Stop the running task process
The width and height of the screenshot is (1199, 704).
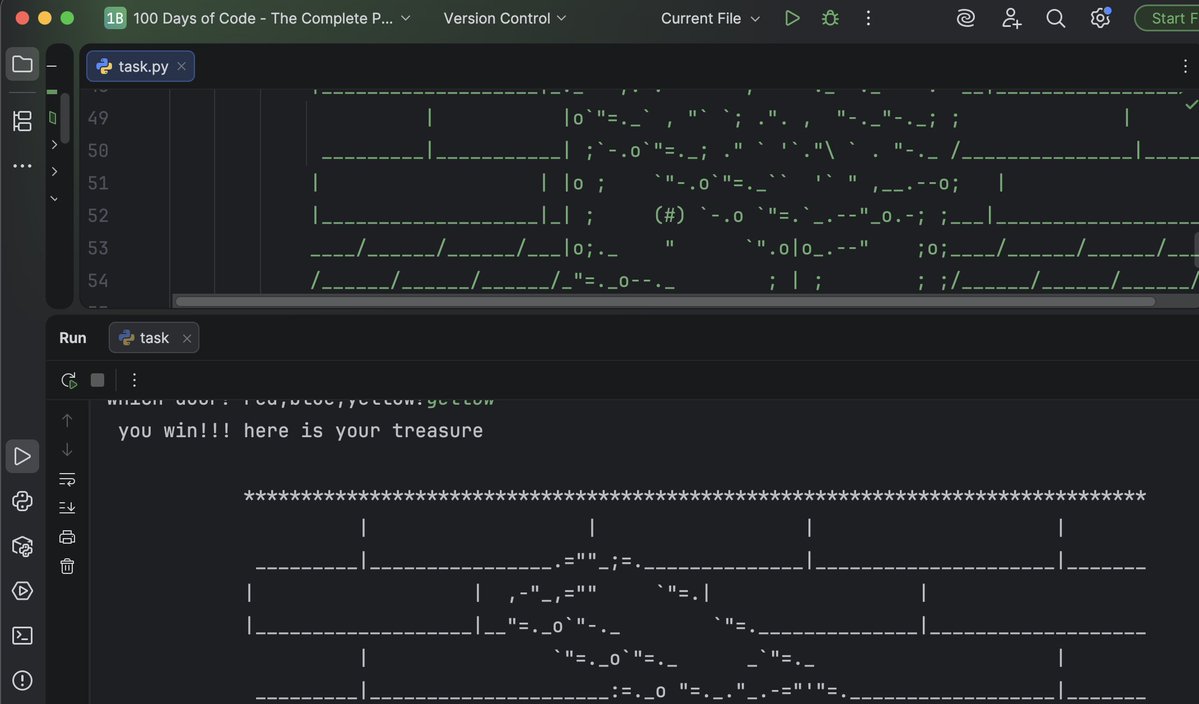tap(97, 380)
